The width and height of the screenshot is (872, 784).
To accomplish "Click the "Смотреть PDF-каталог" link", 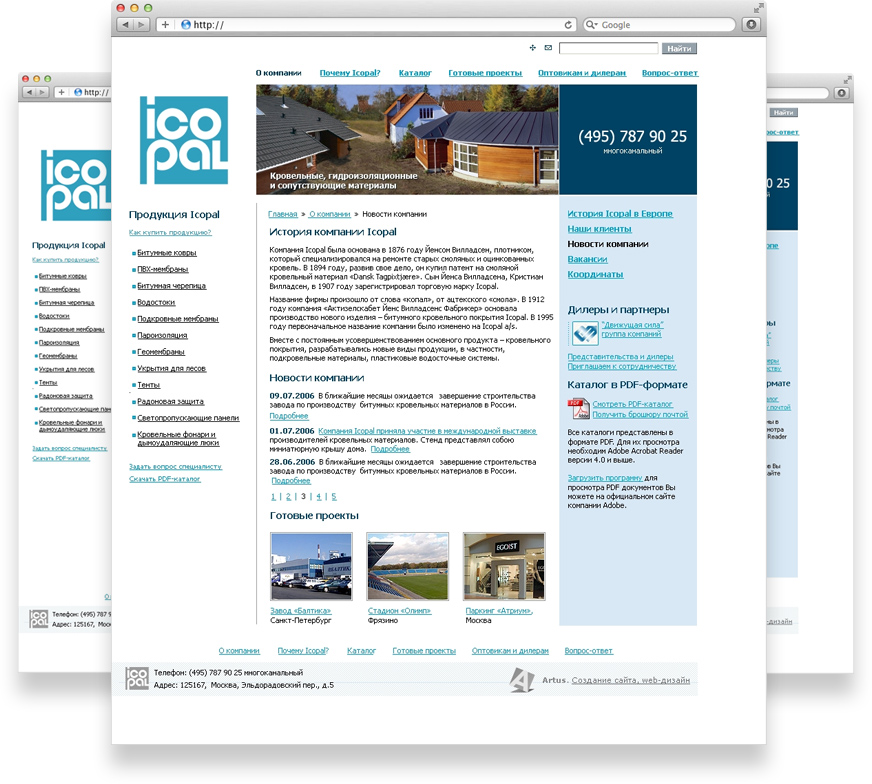I will point(633,404).
